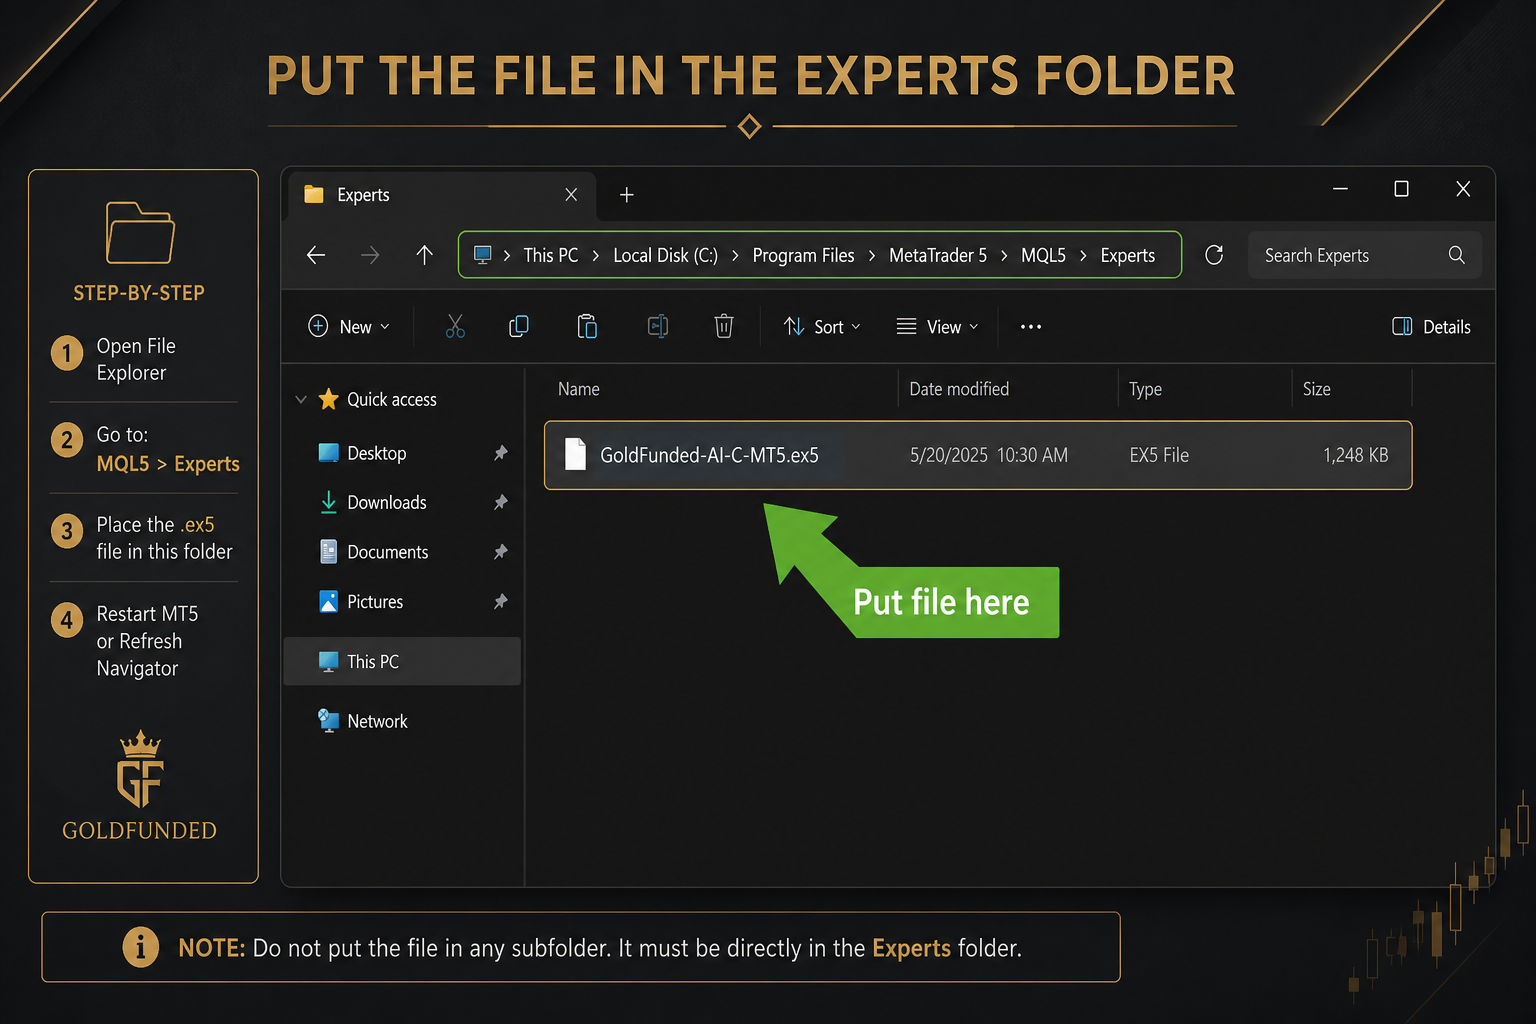This screenshot has height=1024, width=1536.
Task: Sort by the Name column header
Action: click(x=579, y=389)
